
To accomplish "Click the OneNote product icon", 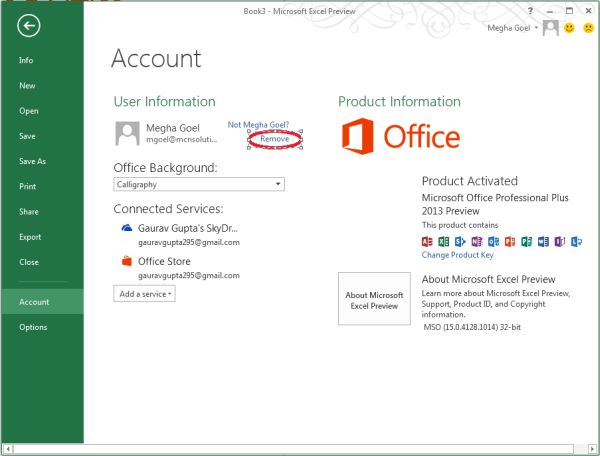I will (x=477, y=241).
